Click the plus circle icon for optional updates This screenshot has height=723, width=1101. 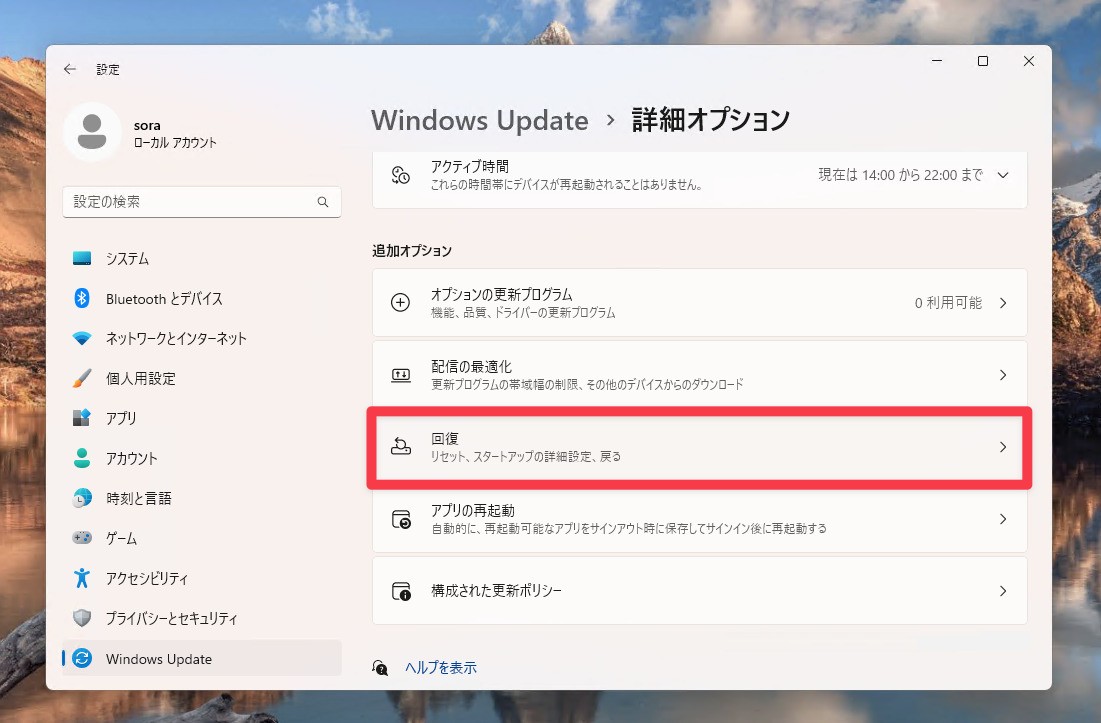[401, 303]
